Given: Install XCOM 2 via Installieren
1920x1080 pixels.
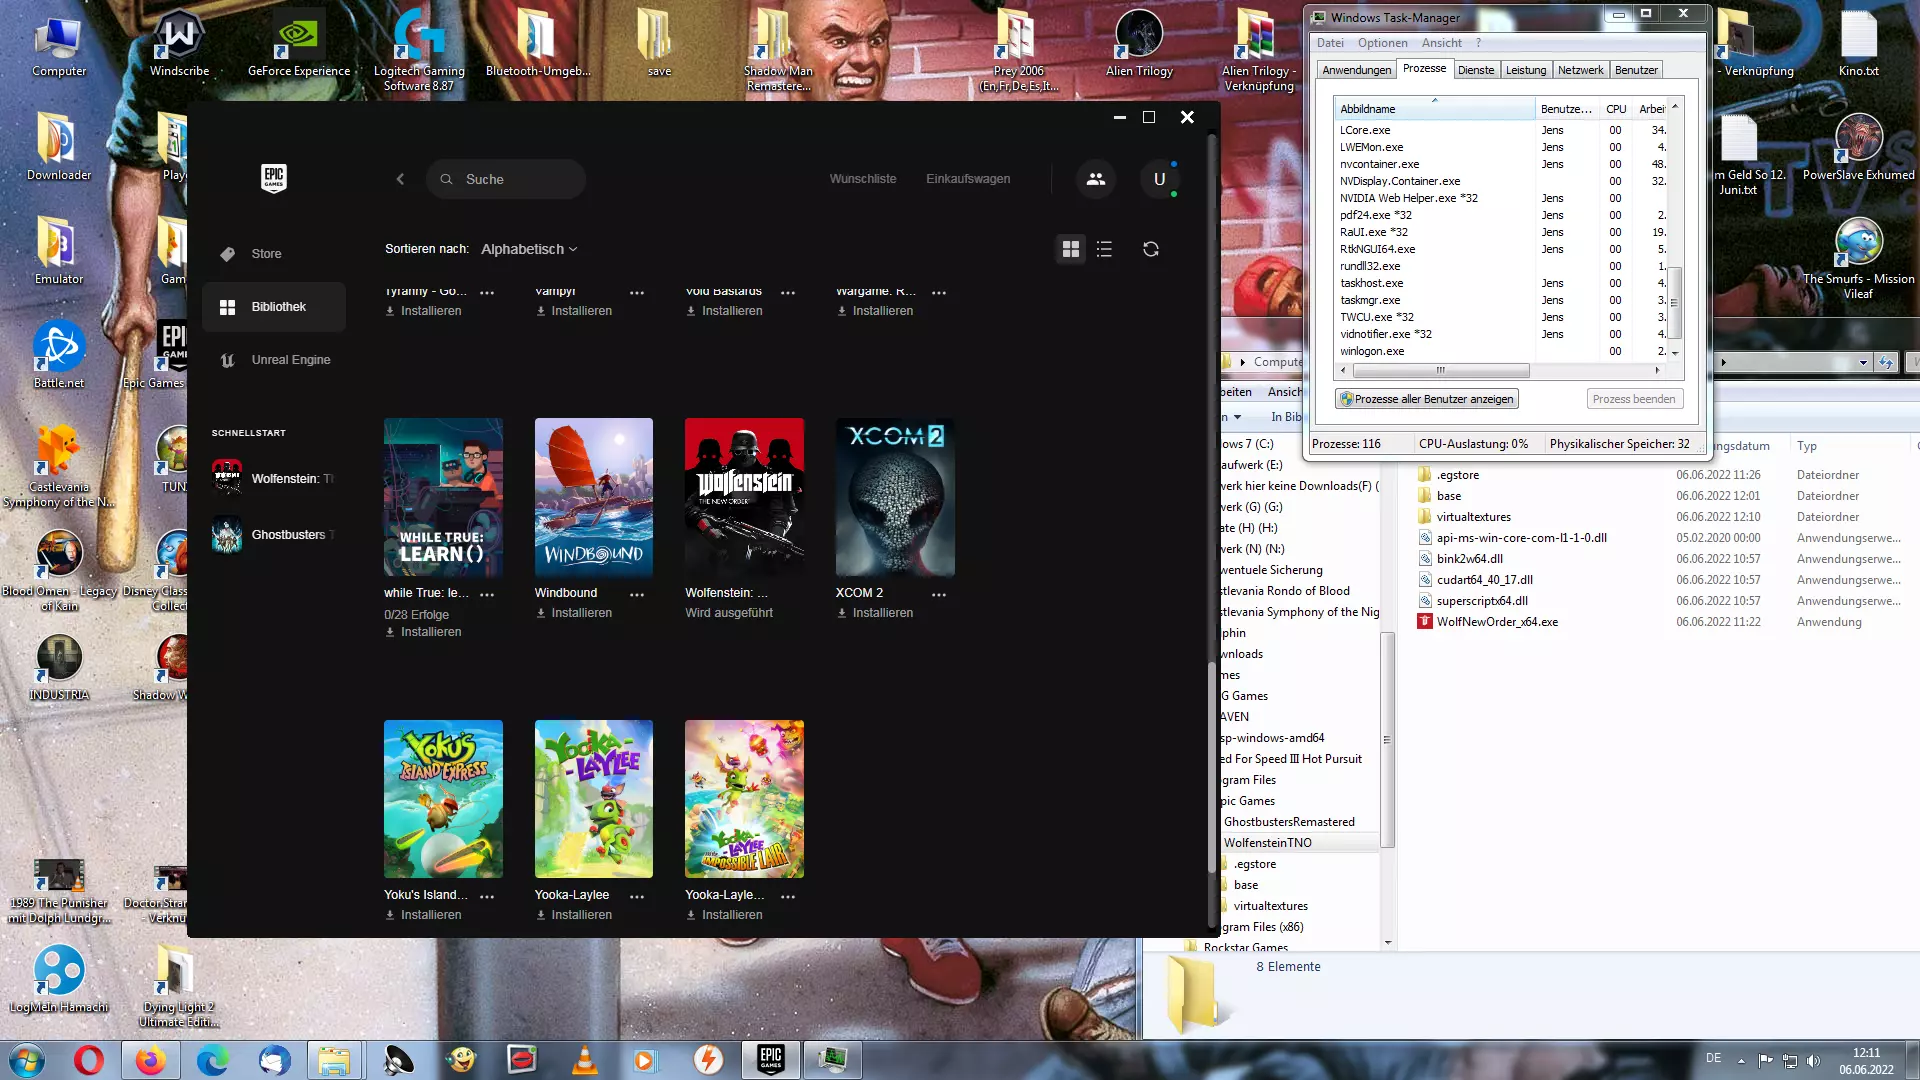Looking at the screenshot, I should coord(875,613).
